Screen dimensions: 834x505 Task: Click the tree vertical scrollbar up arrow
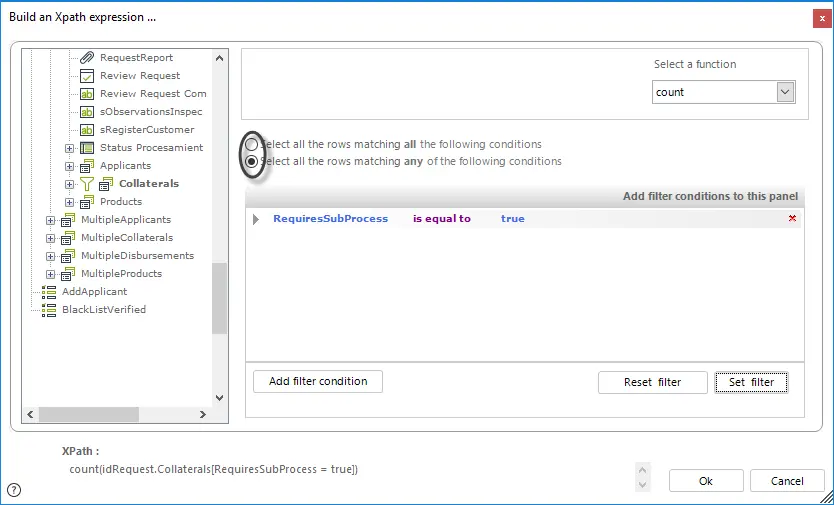pos(220,58)
